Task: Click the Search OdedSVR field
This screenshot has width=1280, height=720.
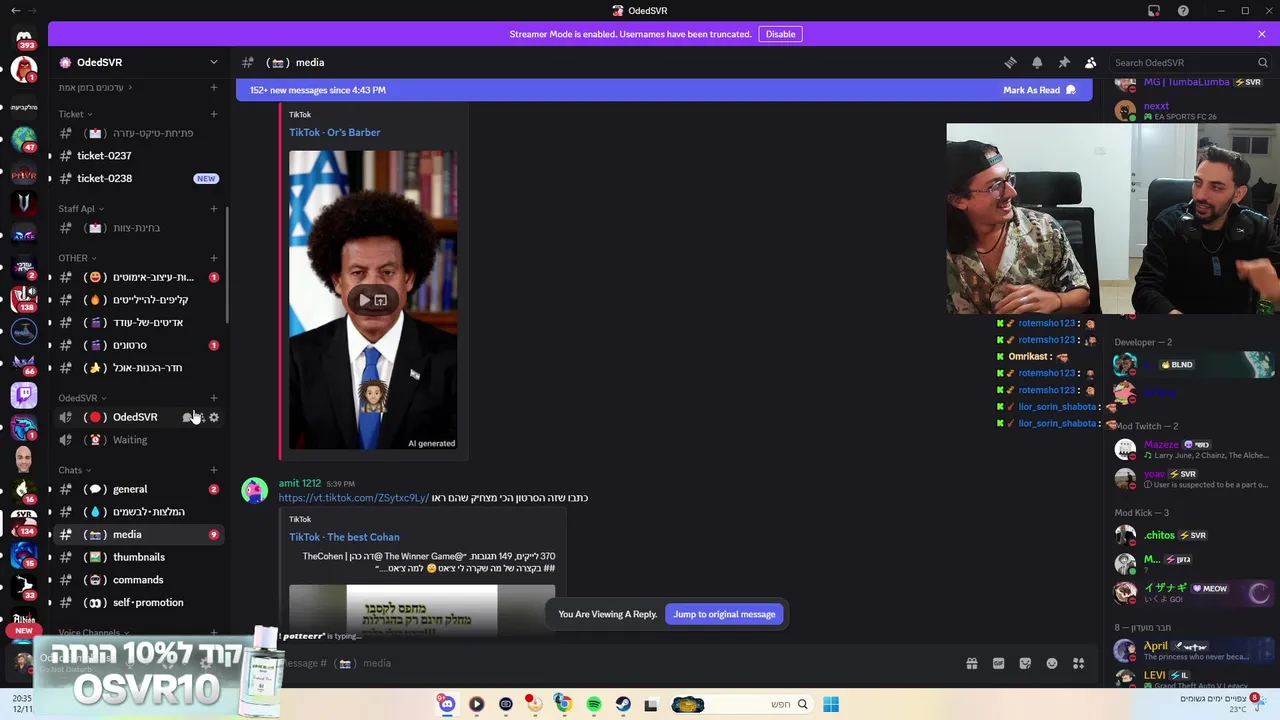Action: (x=1188, y=62)
